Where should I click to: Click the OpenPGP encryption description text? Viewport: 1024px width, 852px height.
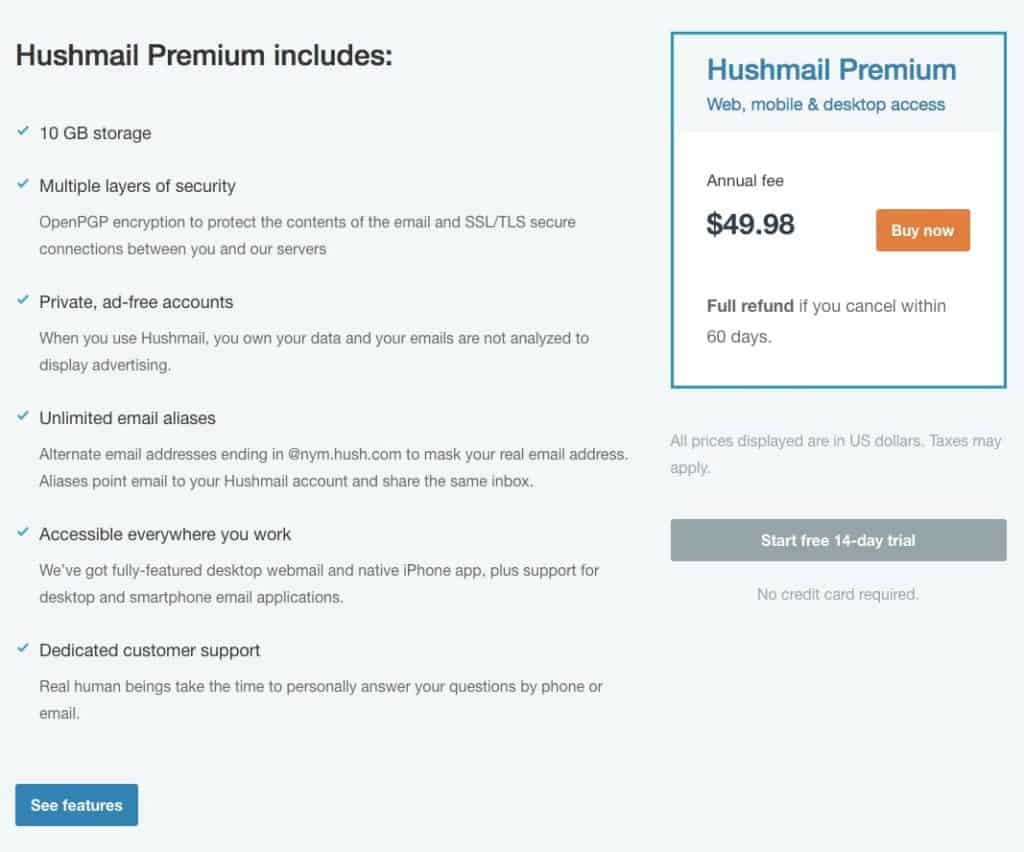point(307,234)
